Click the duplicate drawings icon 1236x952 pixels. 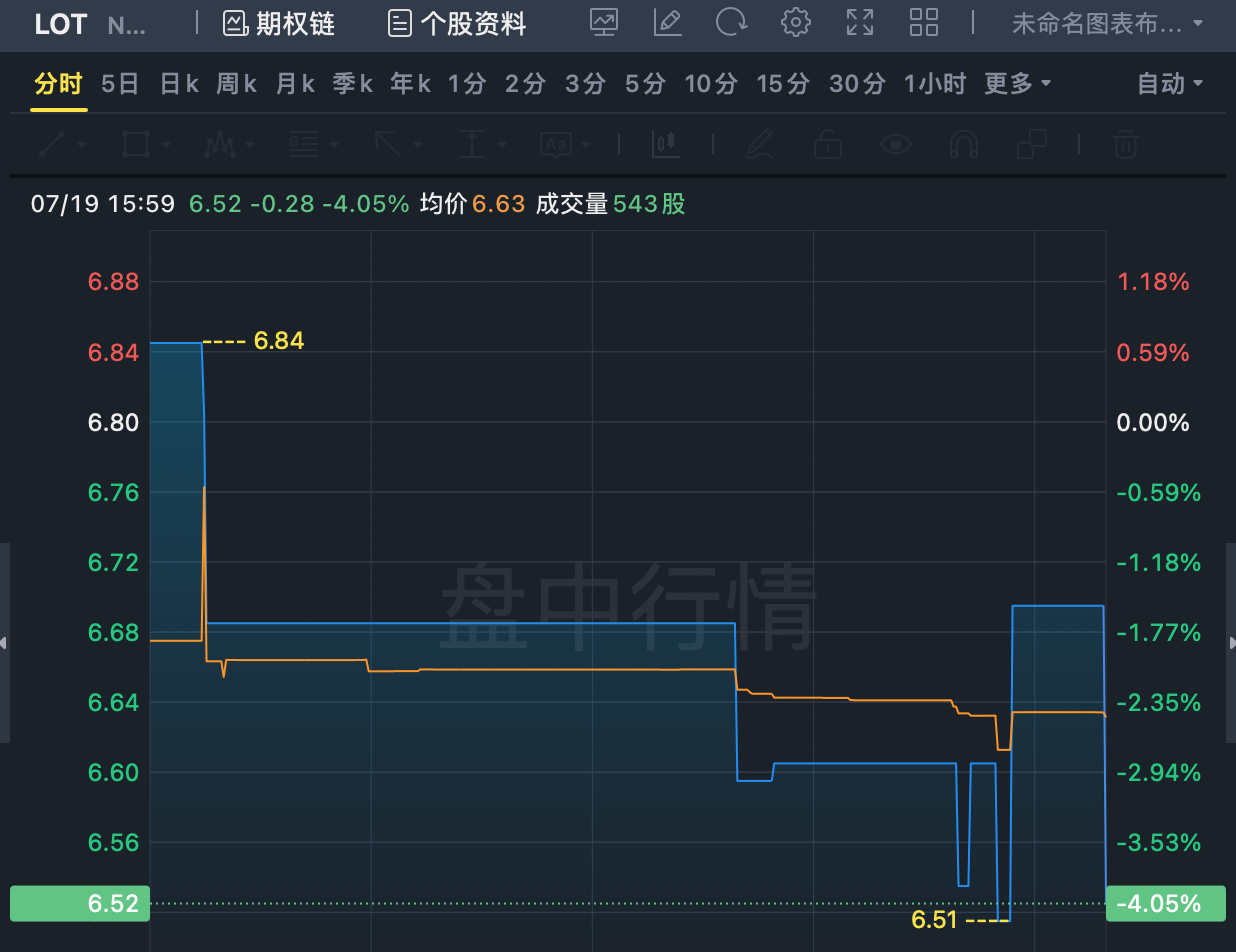coord(1031,145)
